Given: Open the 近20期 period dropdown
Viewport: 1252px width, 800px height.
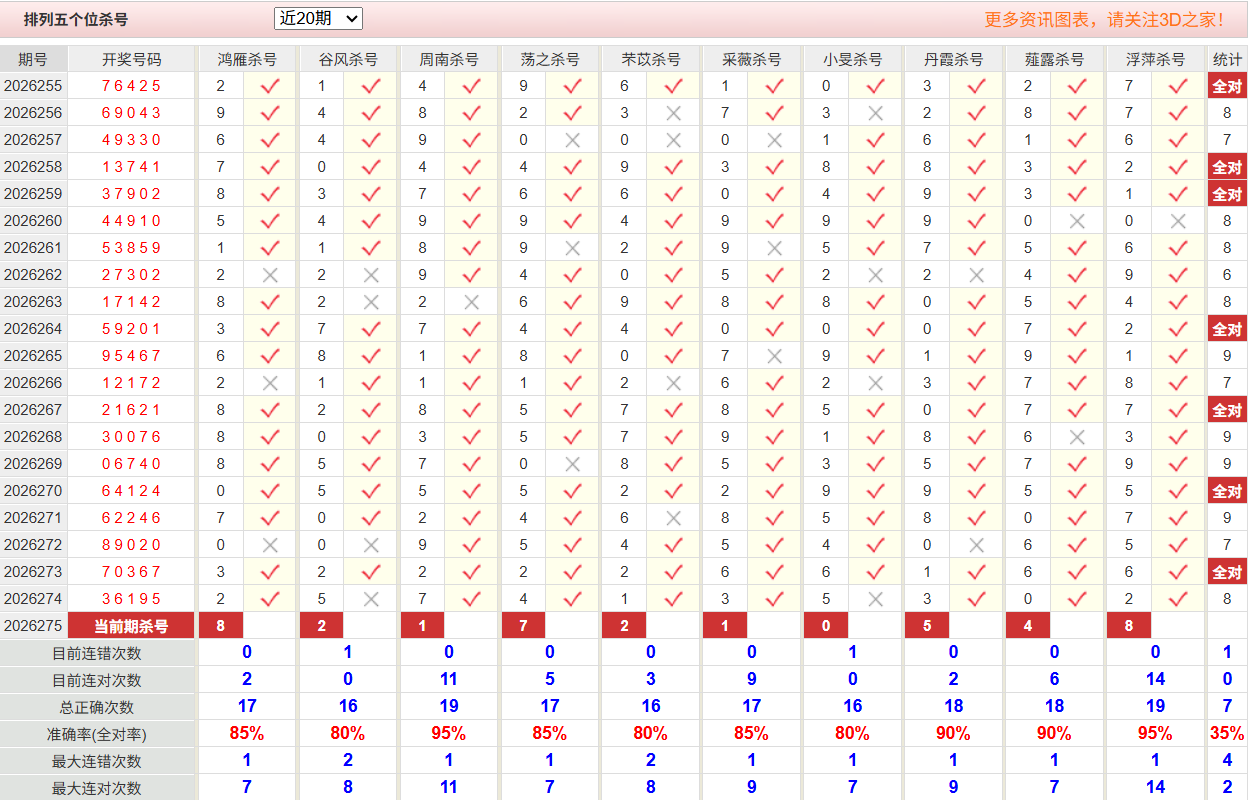Looking at the screenshot, I should [x=318, y=18].
